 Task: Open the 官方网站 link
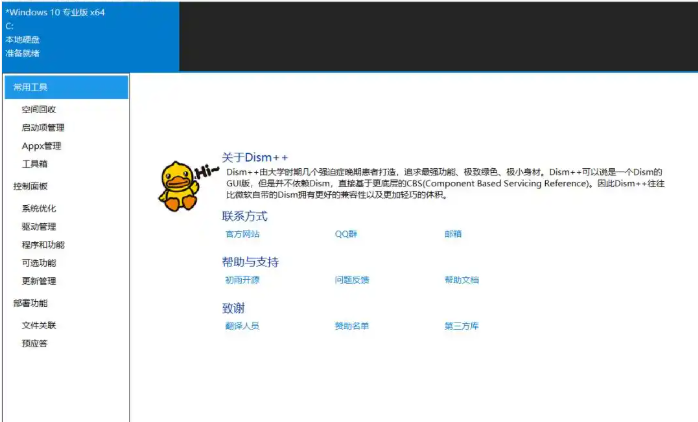(x=242, y=234)
